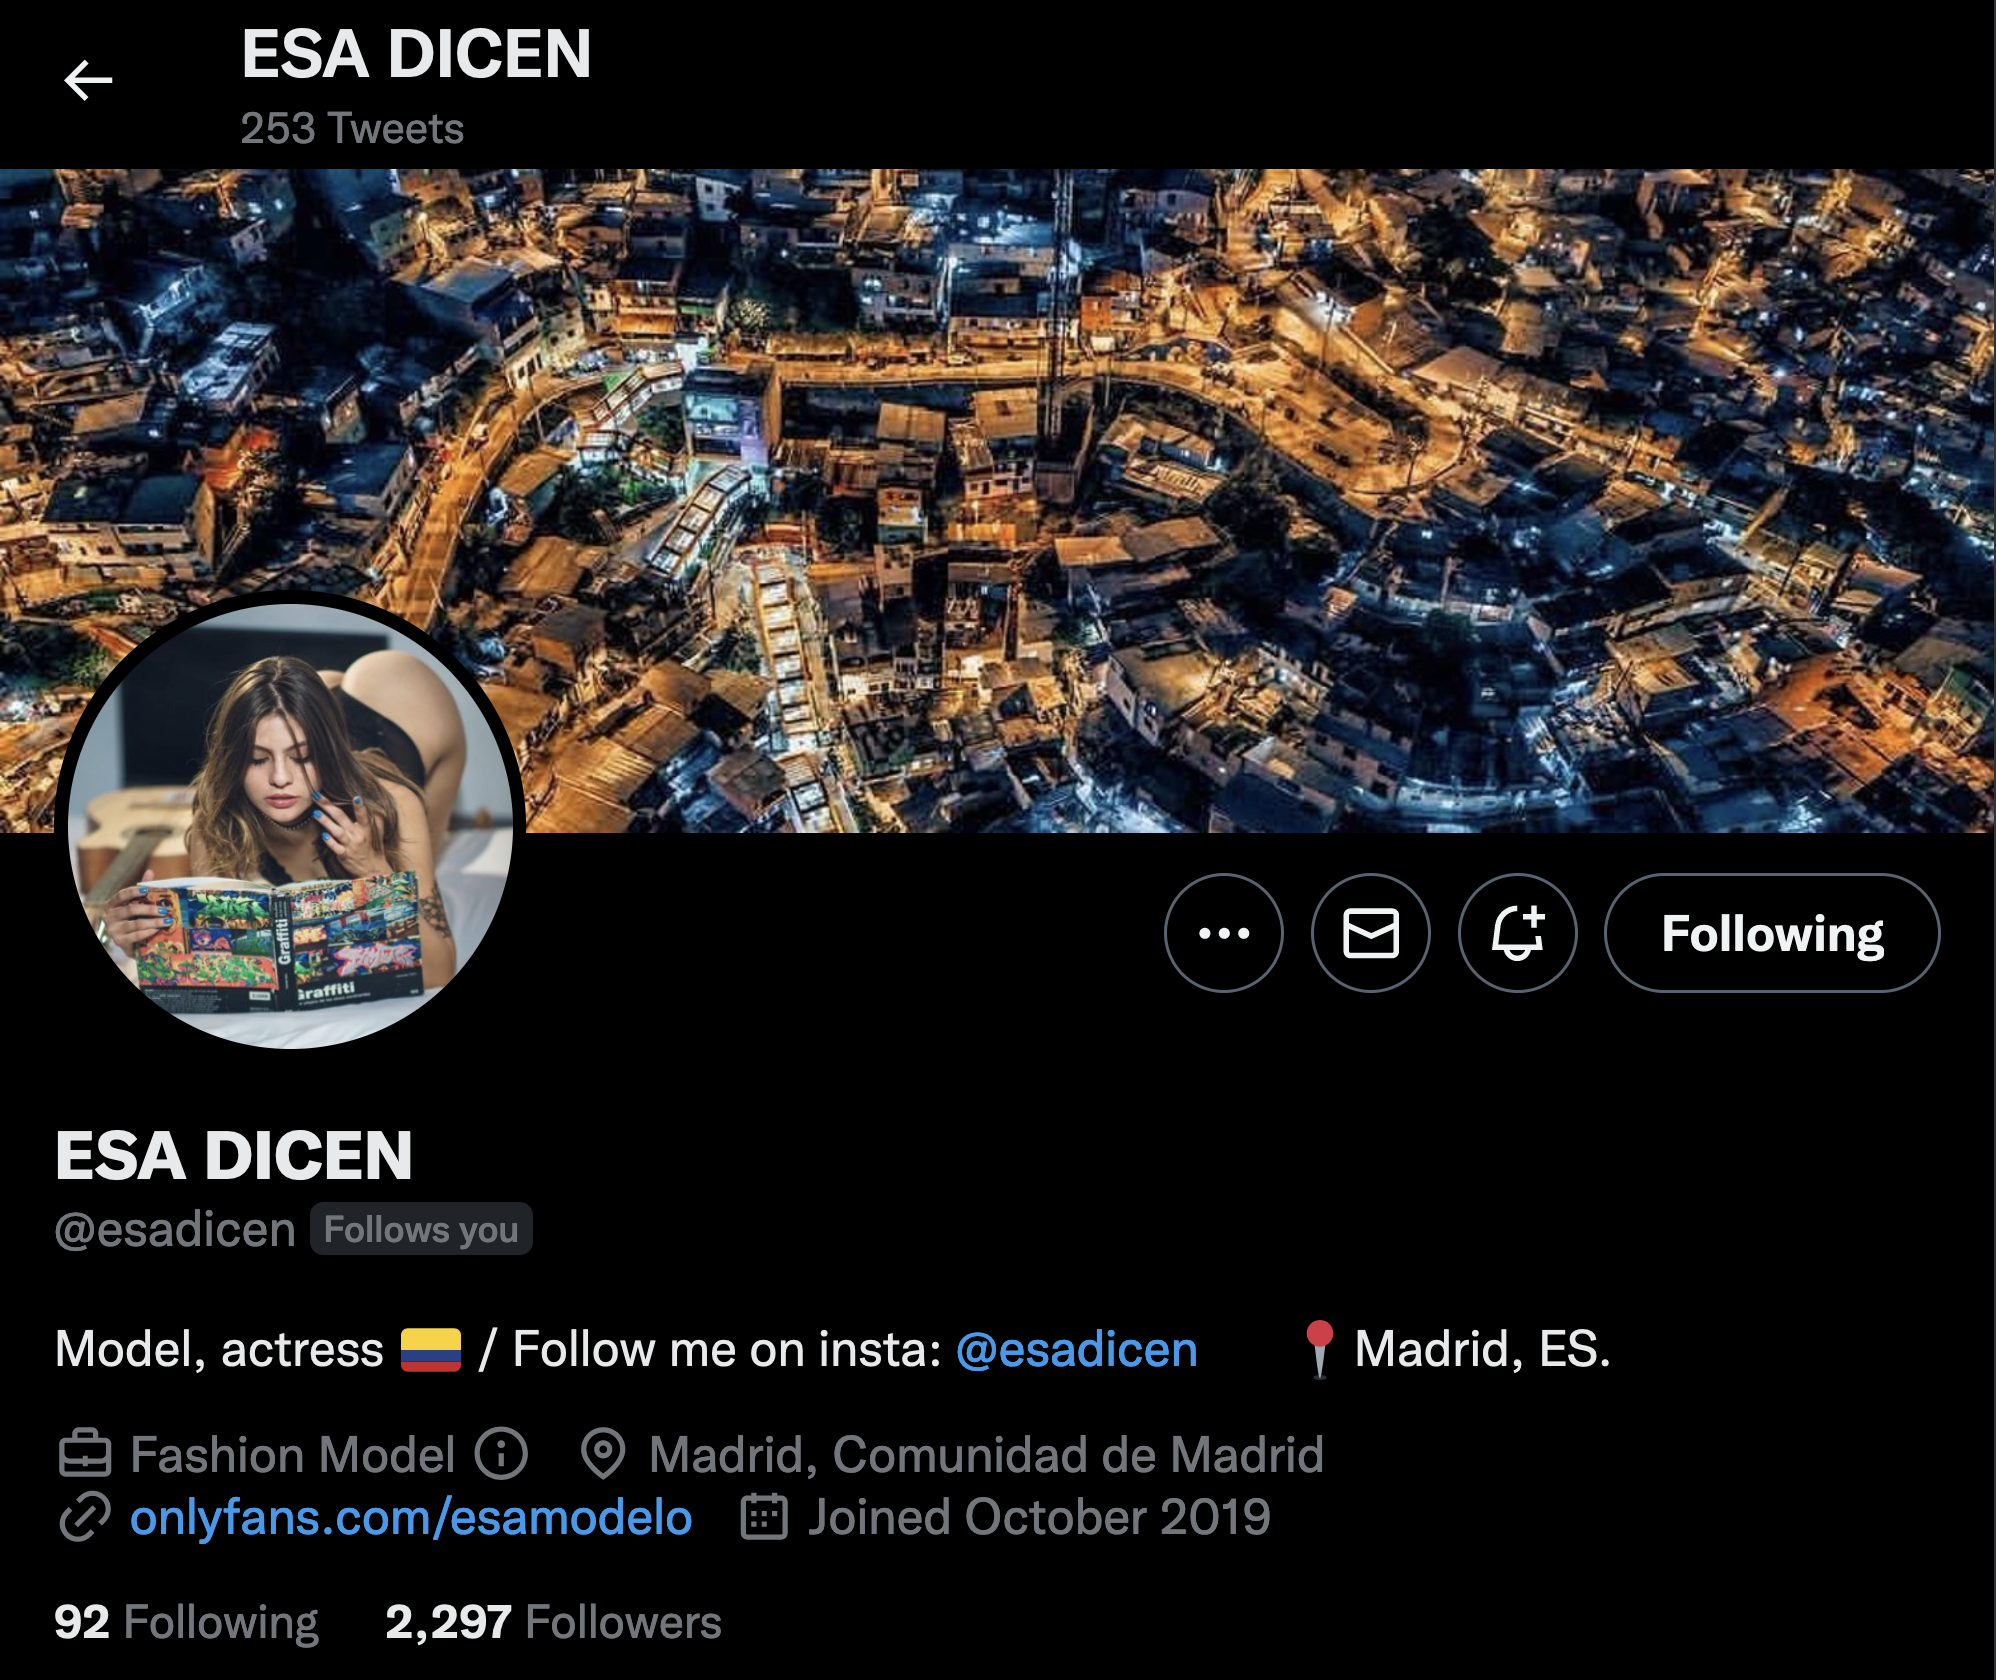Click the red pushpin emoji before Madrid, ES.
The image size is (1996, 1680).
[x=1320, y=1349]
